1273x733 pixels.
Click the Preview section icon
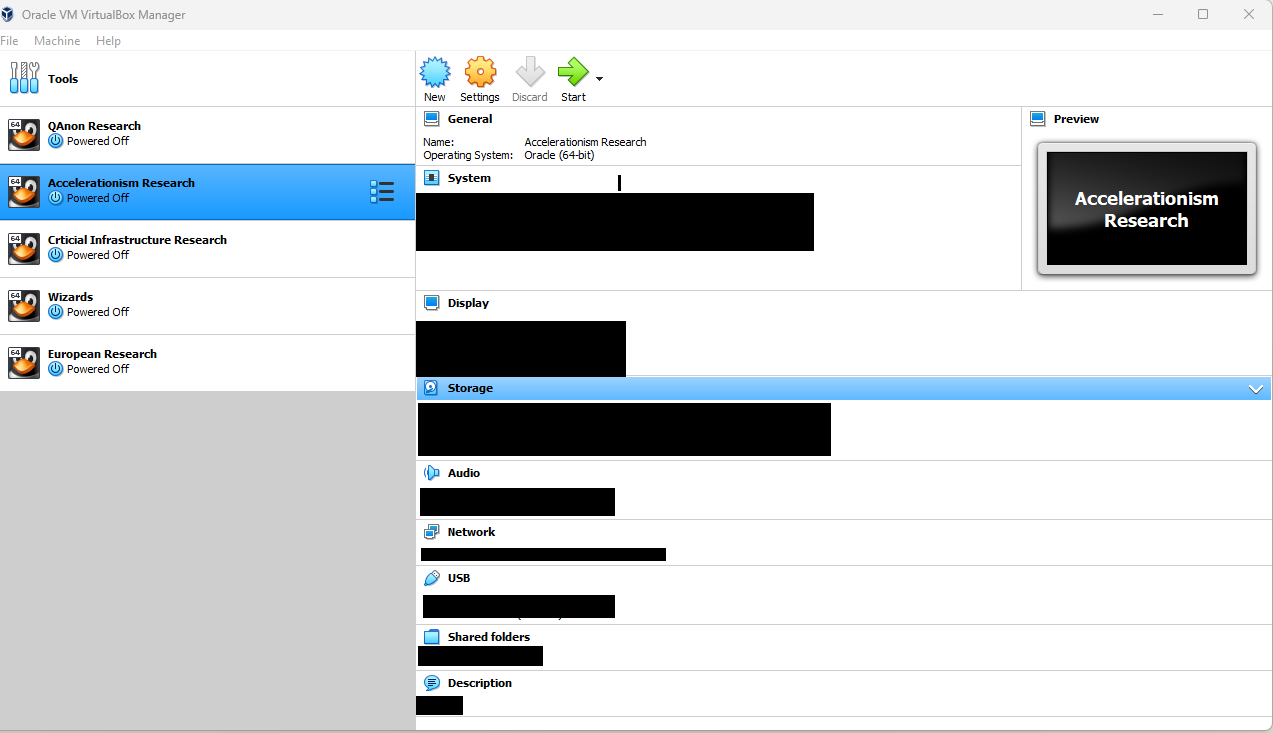[x=1038, y=119]
